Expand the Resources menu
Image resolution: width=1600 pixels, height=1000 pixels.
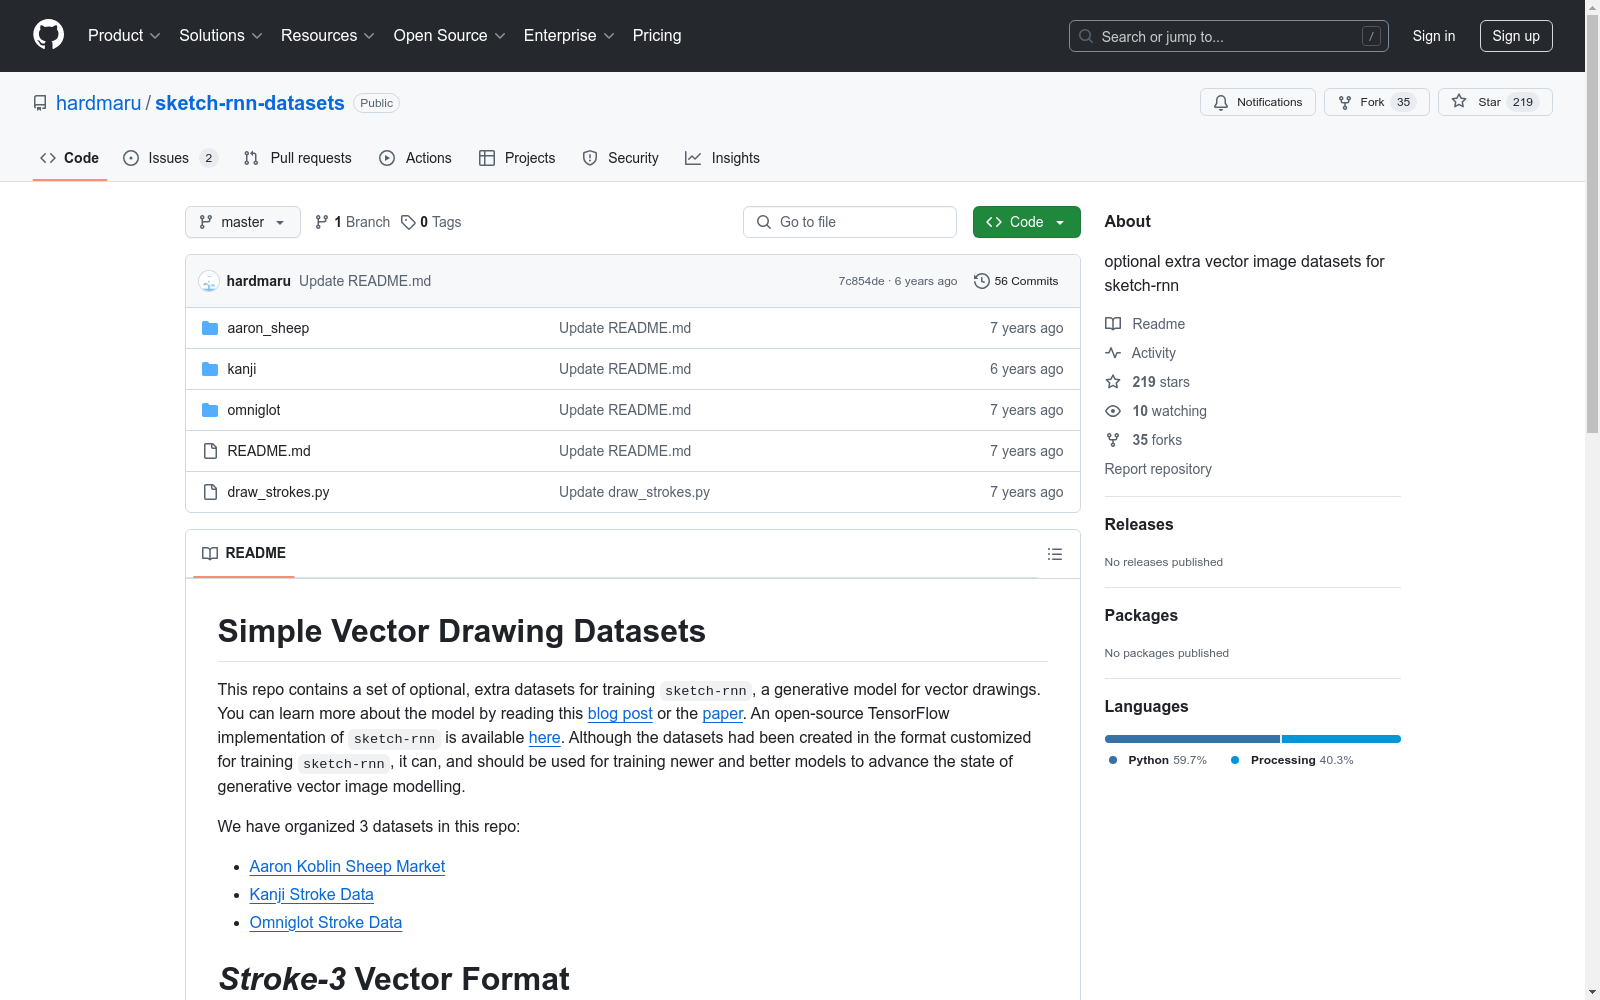pos(328,35)
